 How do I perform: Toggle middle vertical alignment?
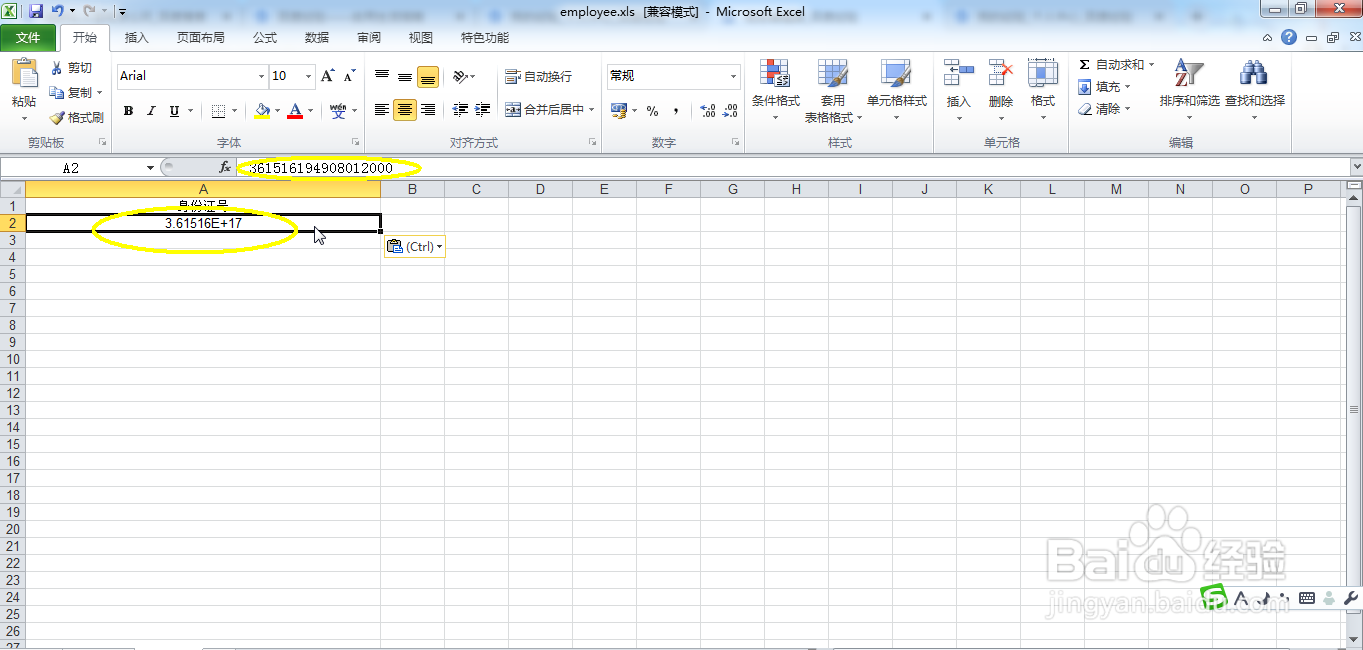click(405, 76)
